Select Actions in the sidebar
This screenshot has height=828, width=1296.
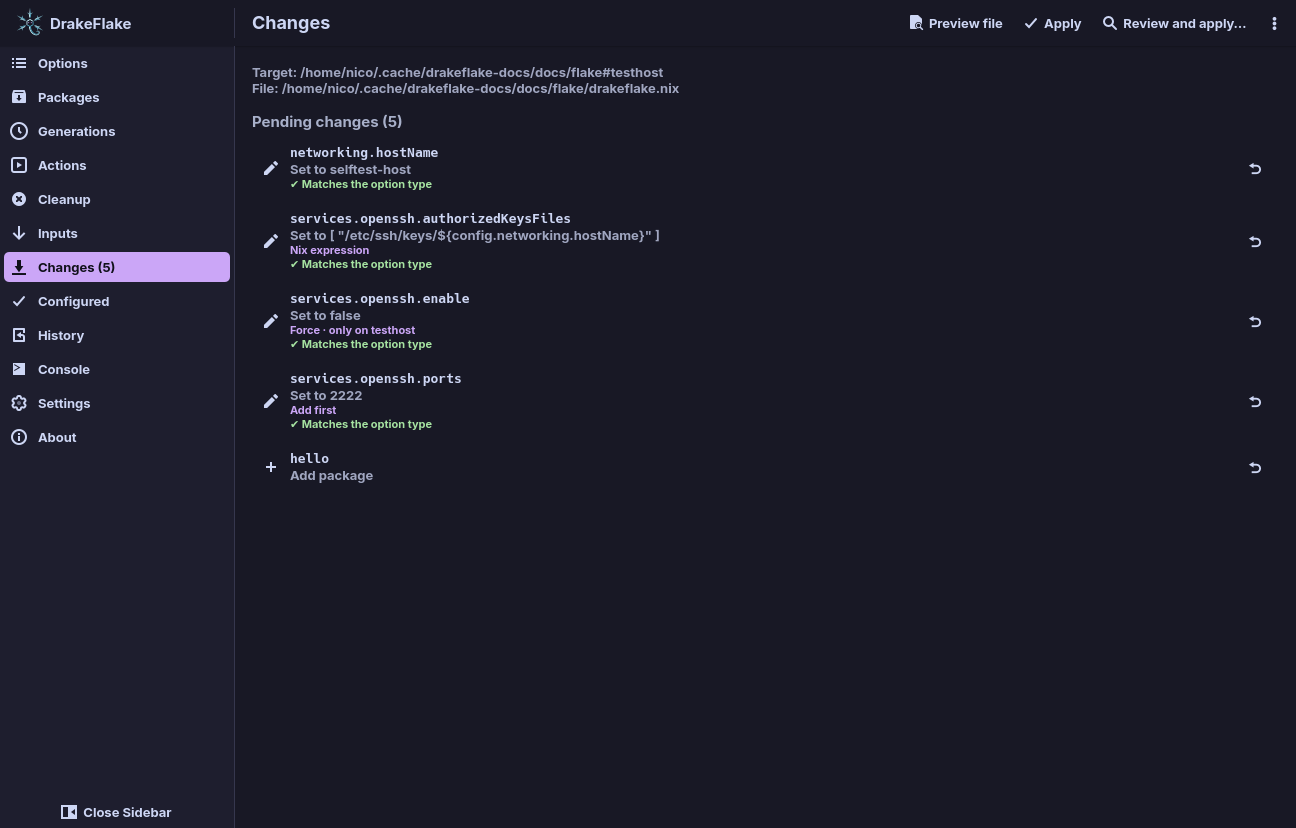click(x=117, y=165)
